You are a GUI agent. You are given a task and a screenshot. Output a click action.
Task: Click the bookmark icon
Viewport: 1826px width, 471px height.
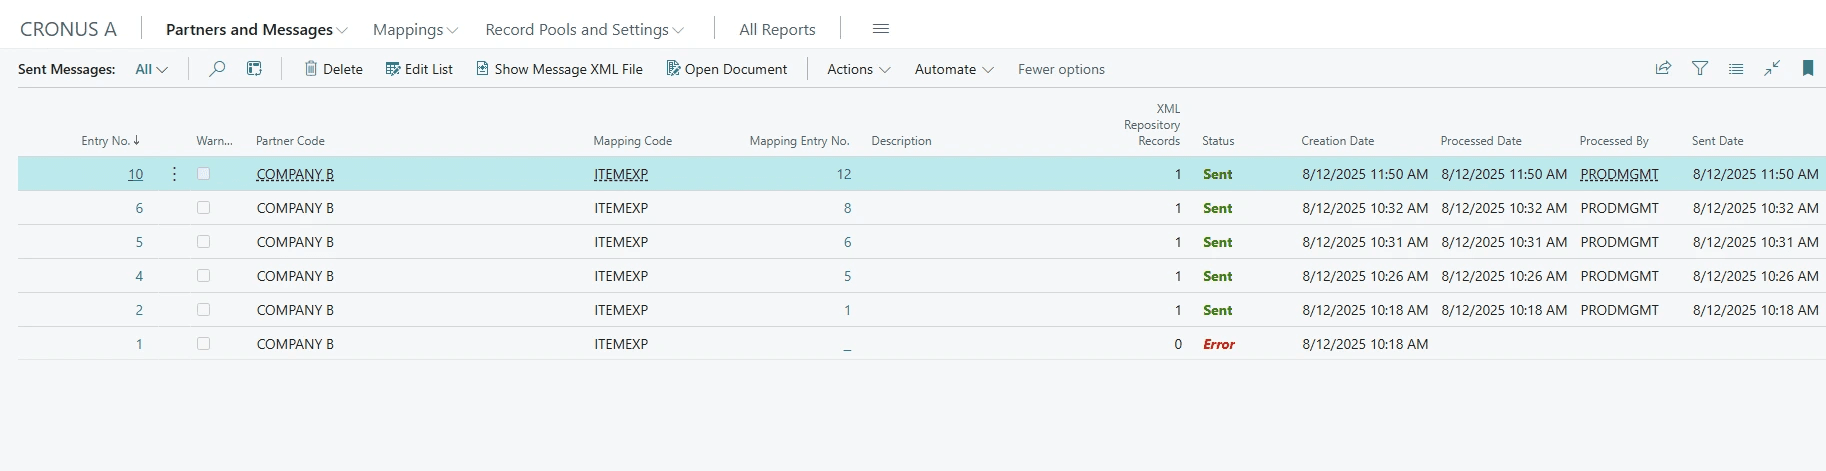pos(1808,68)
